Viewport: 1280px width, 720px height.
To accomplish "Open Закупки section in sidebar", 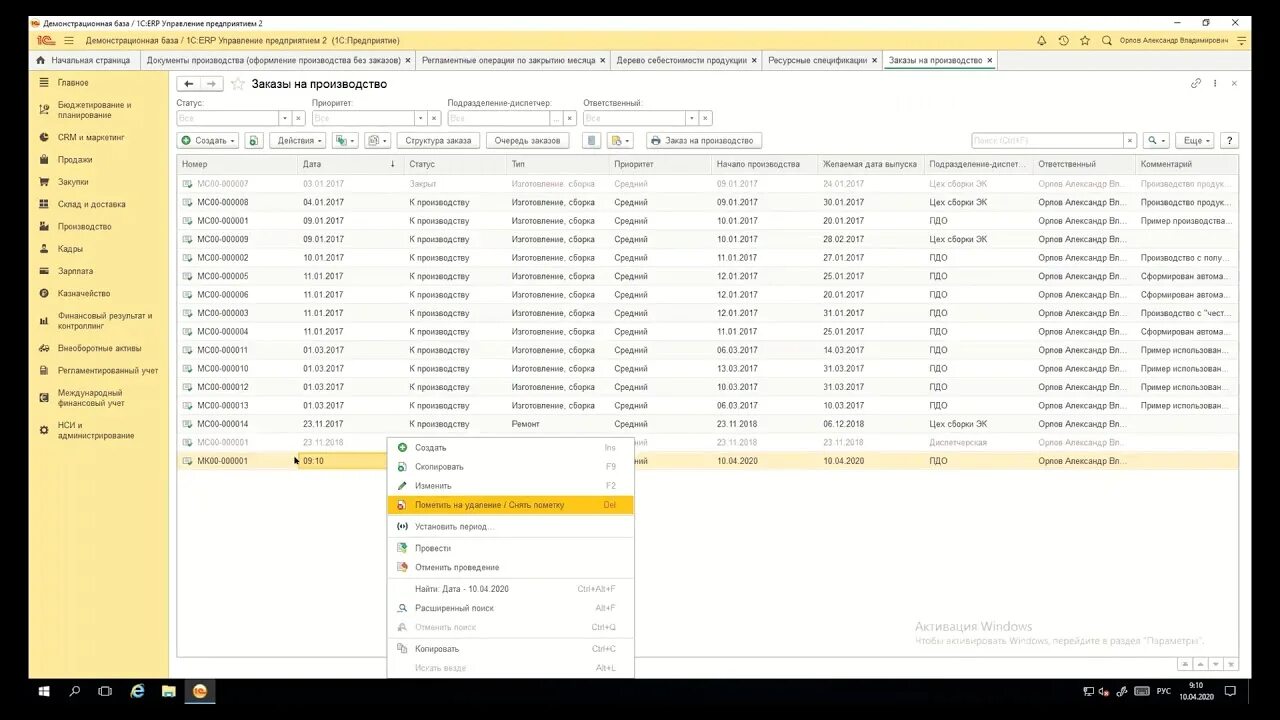I will [x=73, y=182].
